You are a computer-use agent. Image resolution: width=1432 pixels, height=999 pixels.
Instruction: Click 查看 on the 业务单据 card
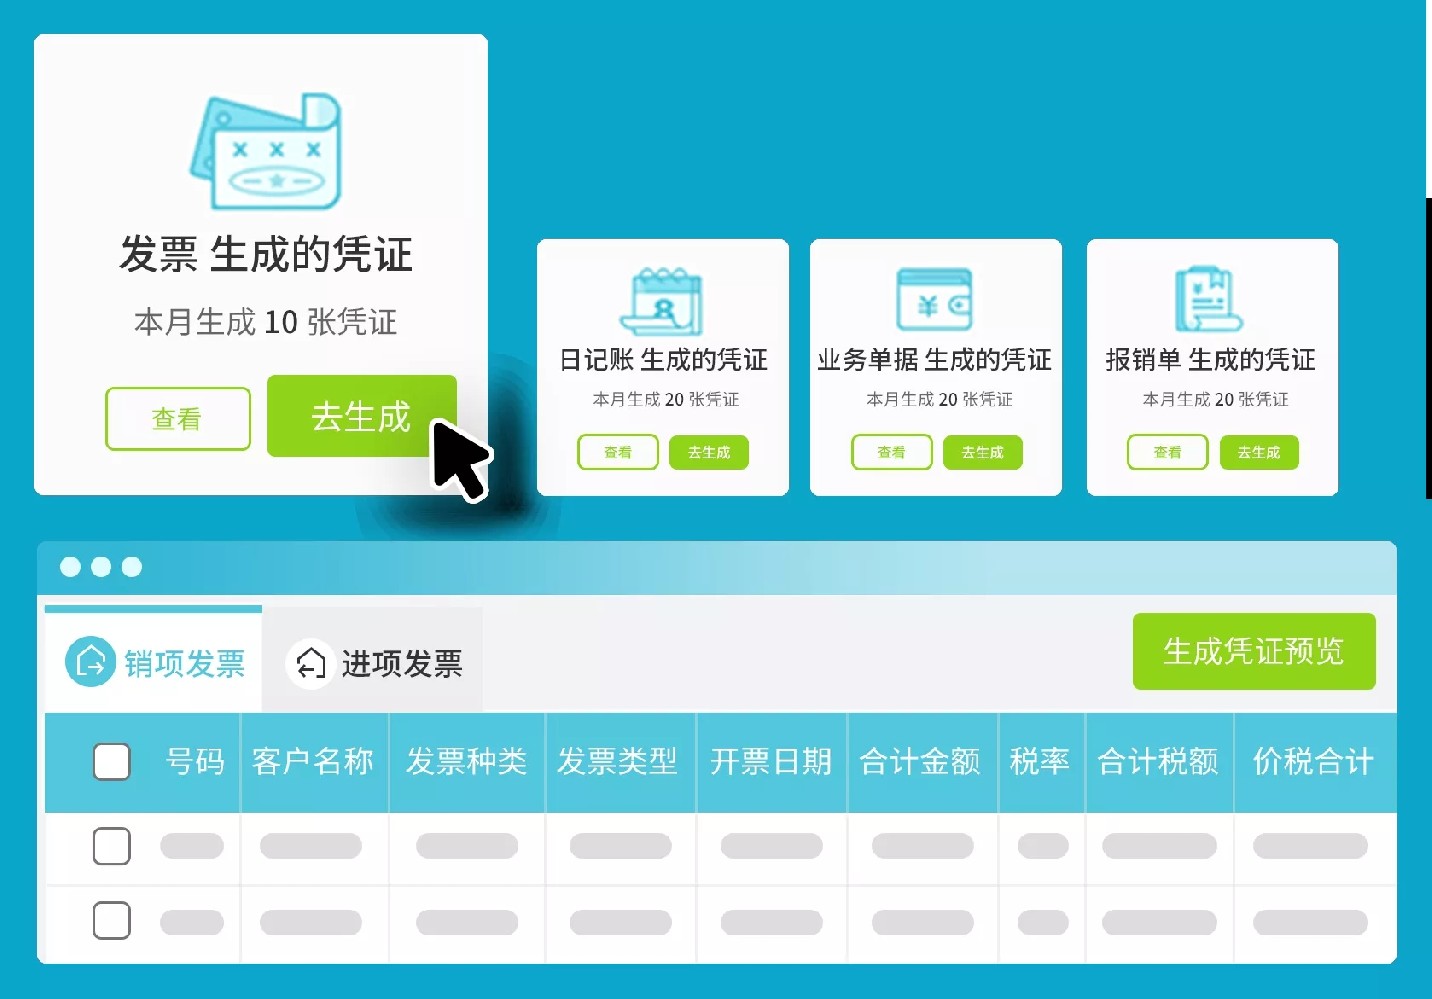point(891,452)
